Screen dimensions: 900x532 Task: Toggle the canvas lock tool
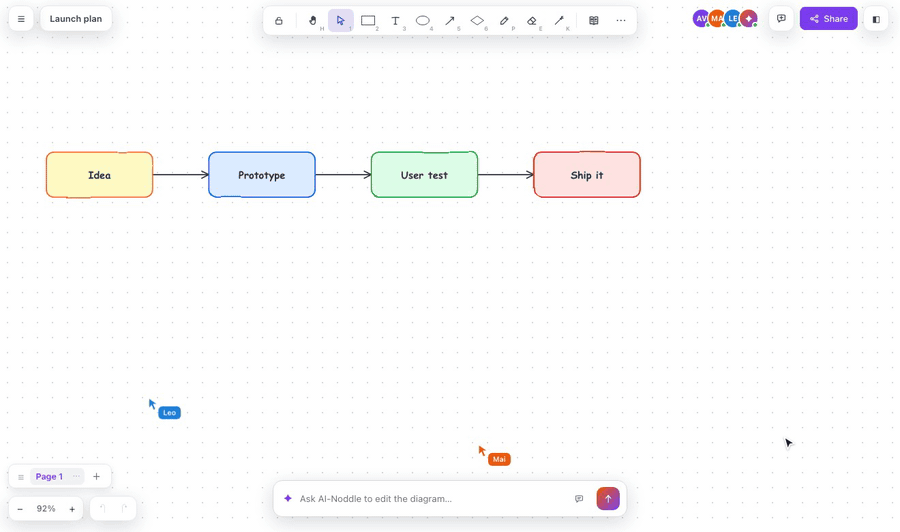(279, 21)
